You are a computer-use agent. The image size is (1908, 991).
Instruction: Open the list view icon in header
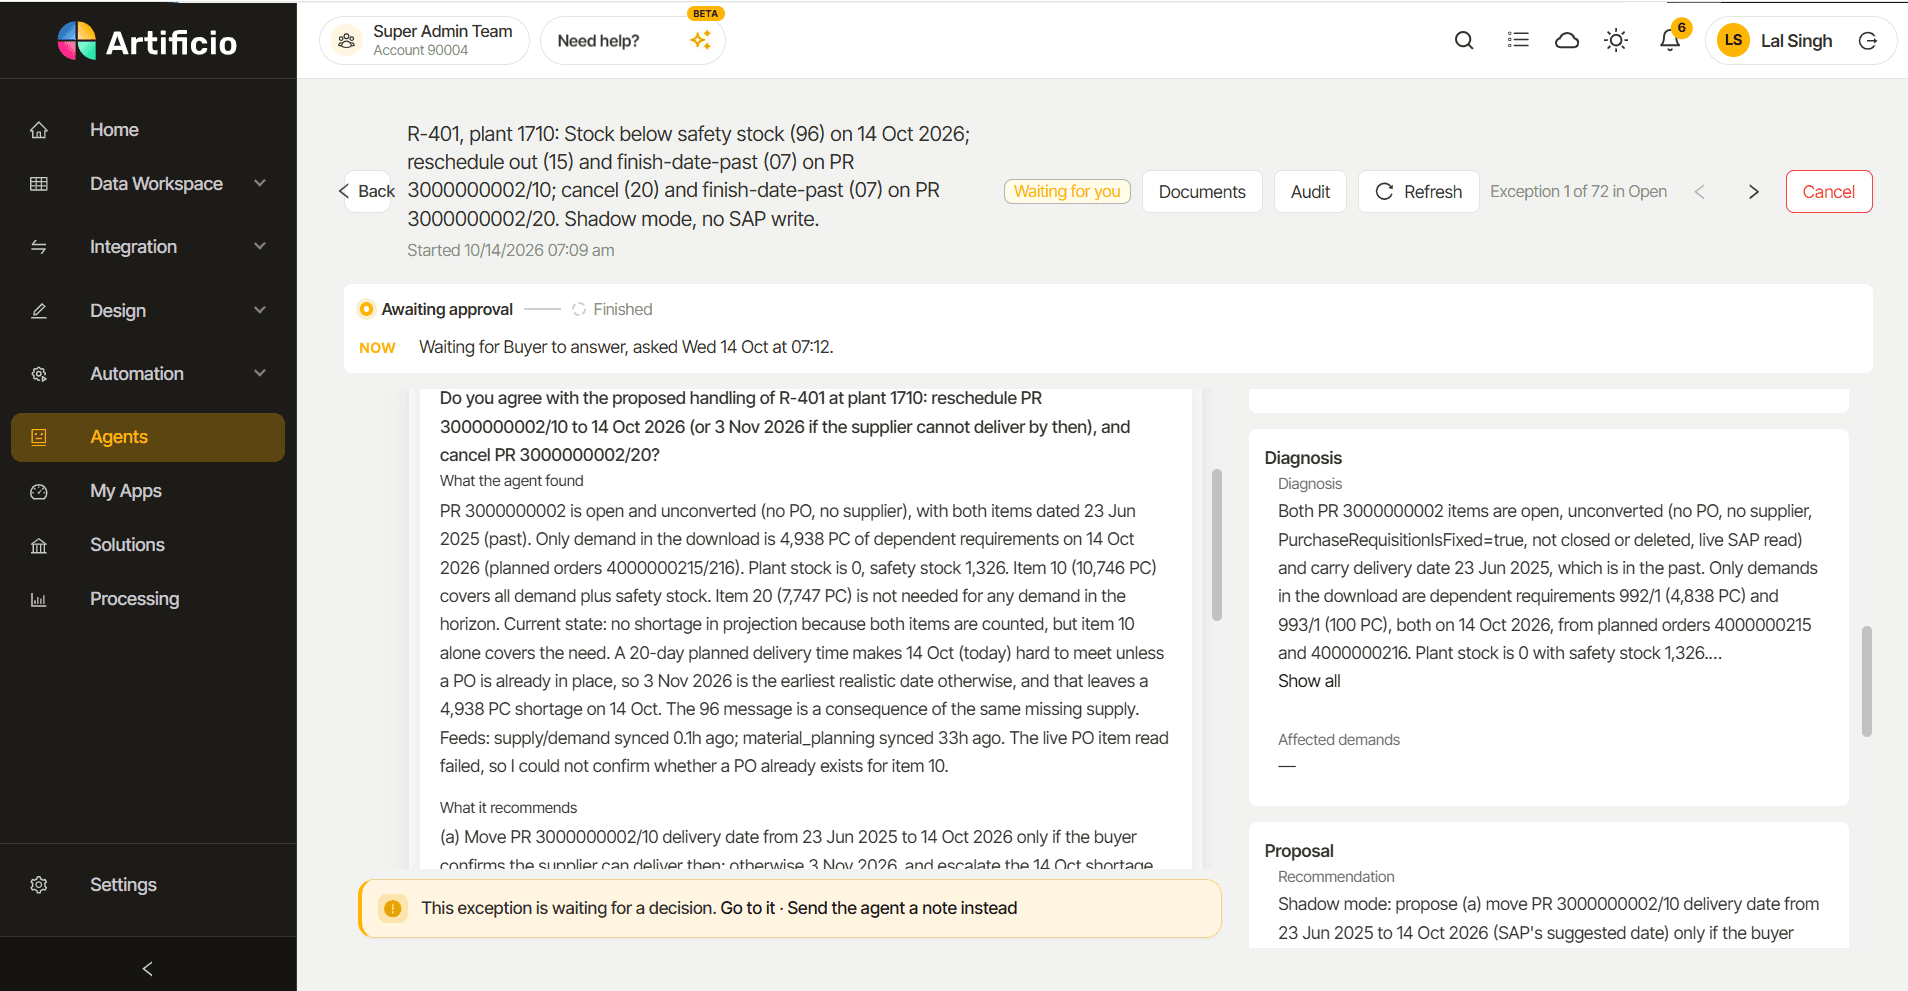[1518, 40]
